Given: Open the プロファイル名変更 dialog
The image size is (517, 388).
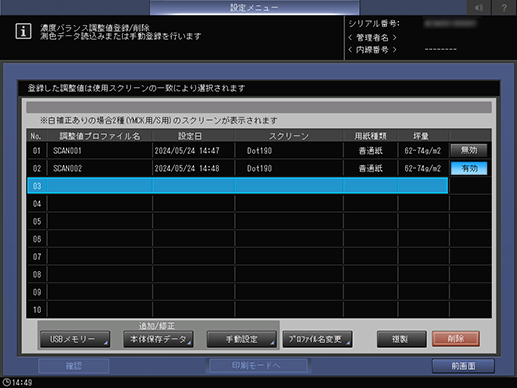Looking at the screenshot, I should [x=317, y=339].
